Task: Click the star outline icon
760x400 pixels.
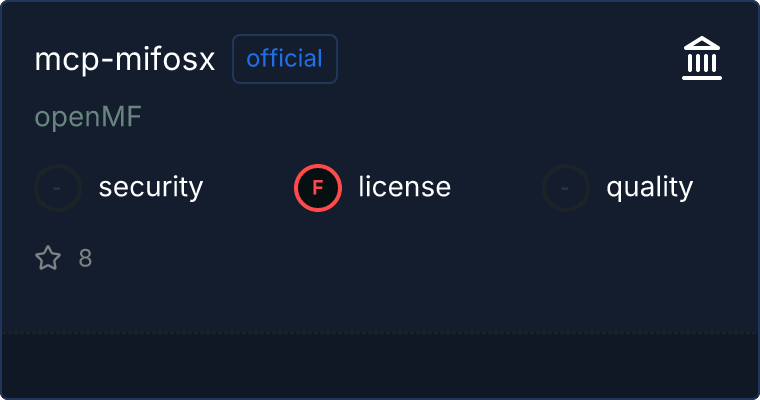Action: click(48, 259)
